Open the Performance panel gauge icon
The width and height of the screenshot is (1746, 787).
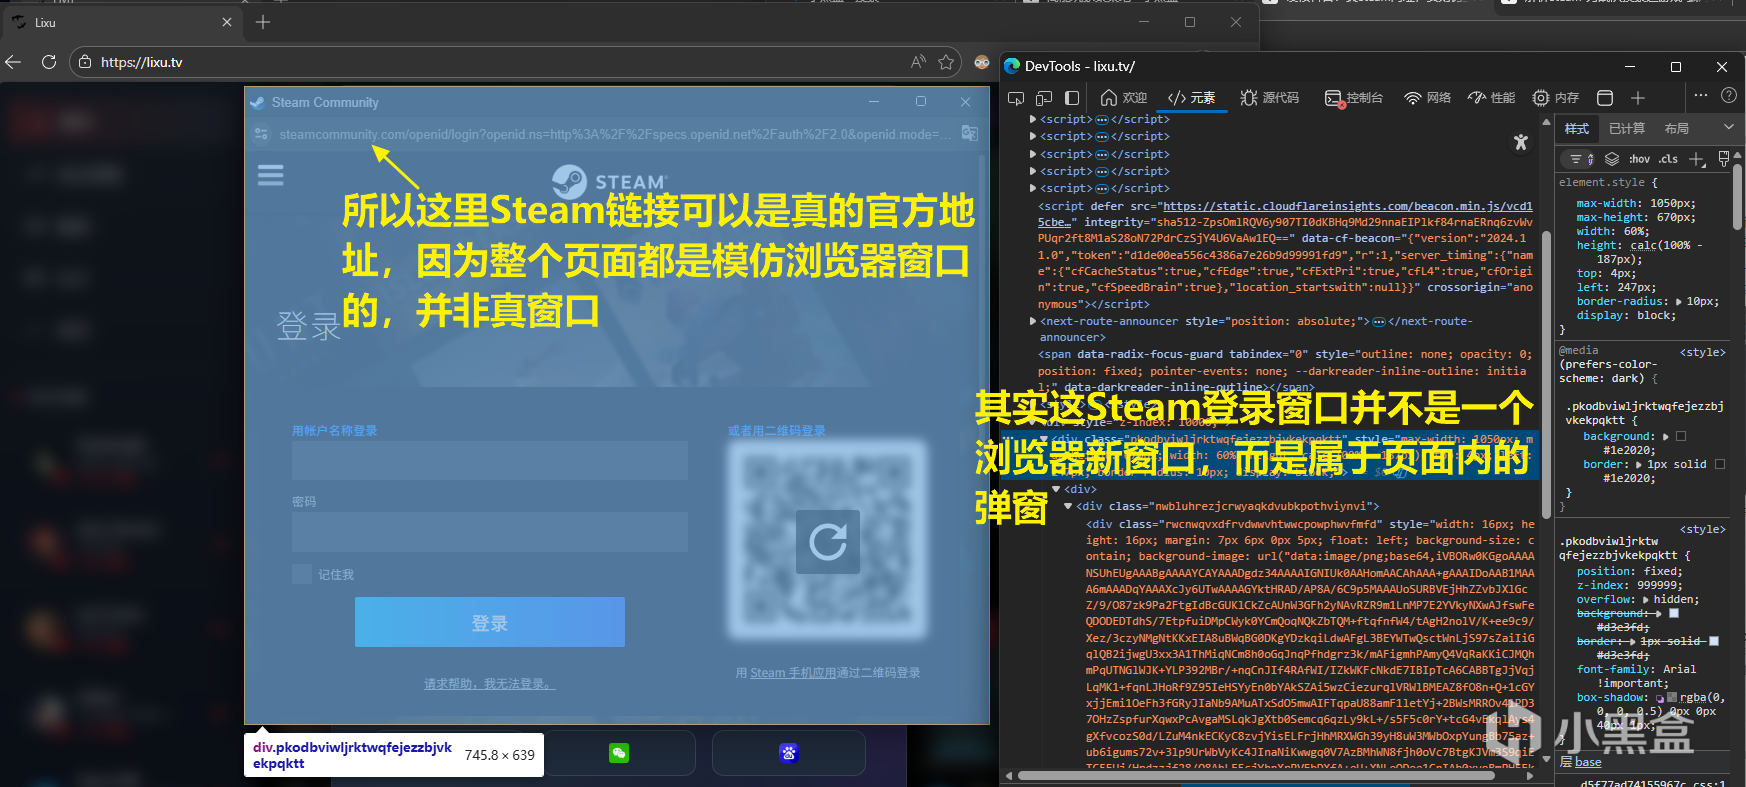click(1491, 98)
